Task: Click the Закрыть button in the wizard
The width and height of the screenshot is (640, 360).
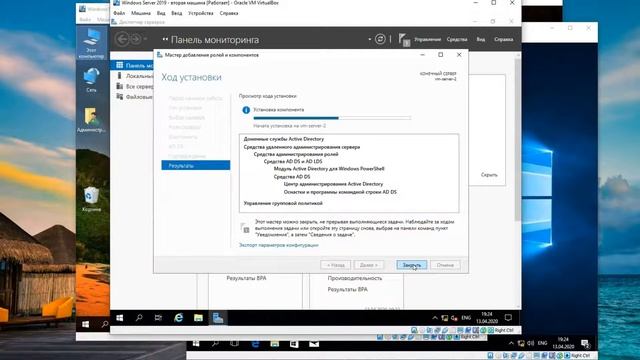Action: coord(411,265)
